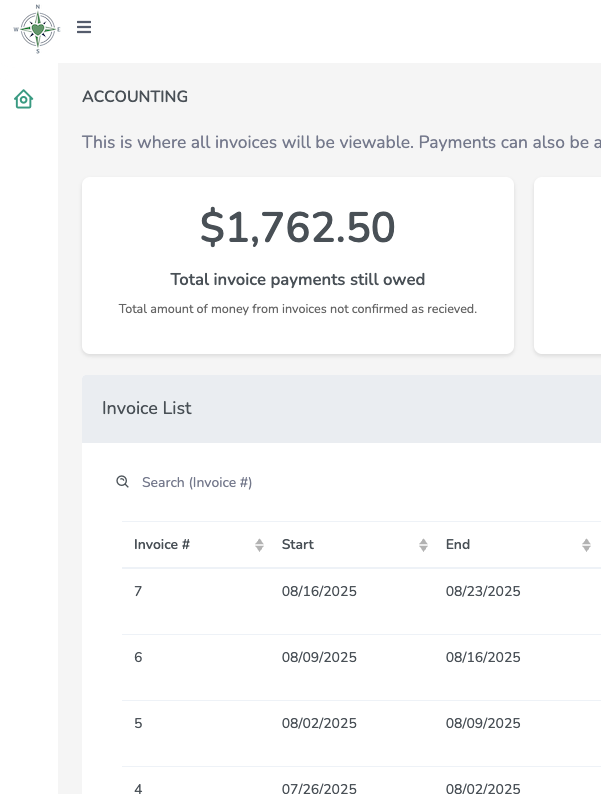
Task: Toggle the End column sort arrows
Action: [x=587, y=545]
